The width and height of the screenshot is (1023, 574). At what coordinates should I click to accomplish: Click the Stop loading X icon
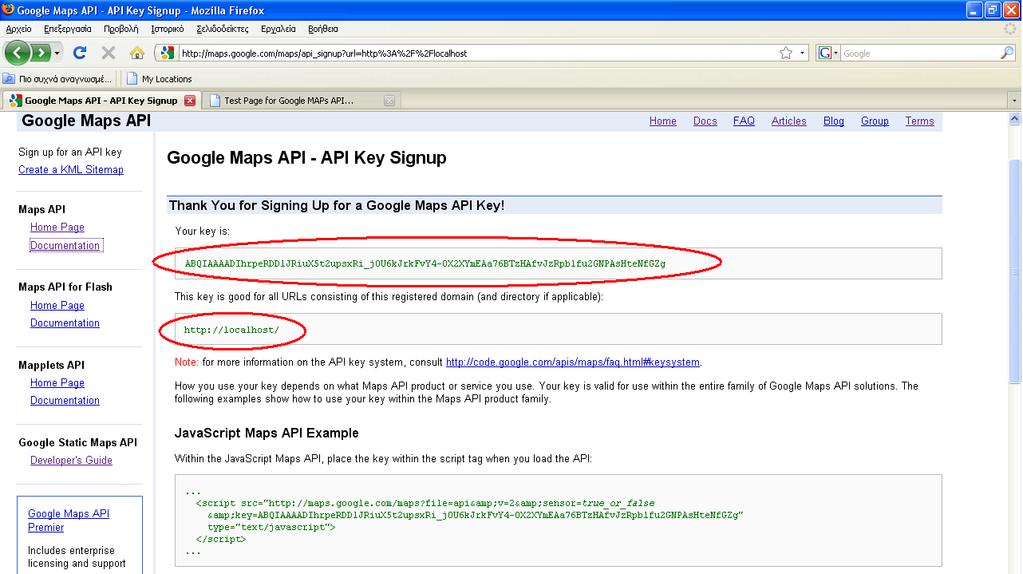pyautogui.click(x=108, y=53)
